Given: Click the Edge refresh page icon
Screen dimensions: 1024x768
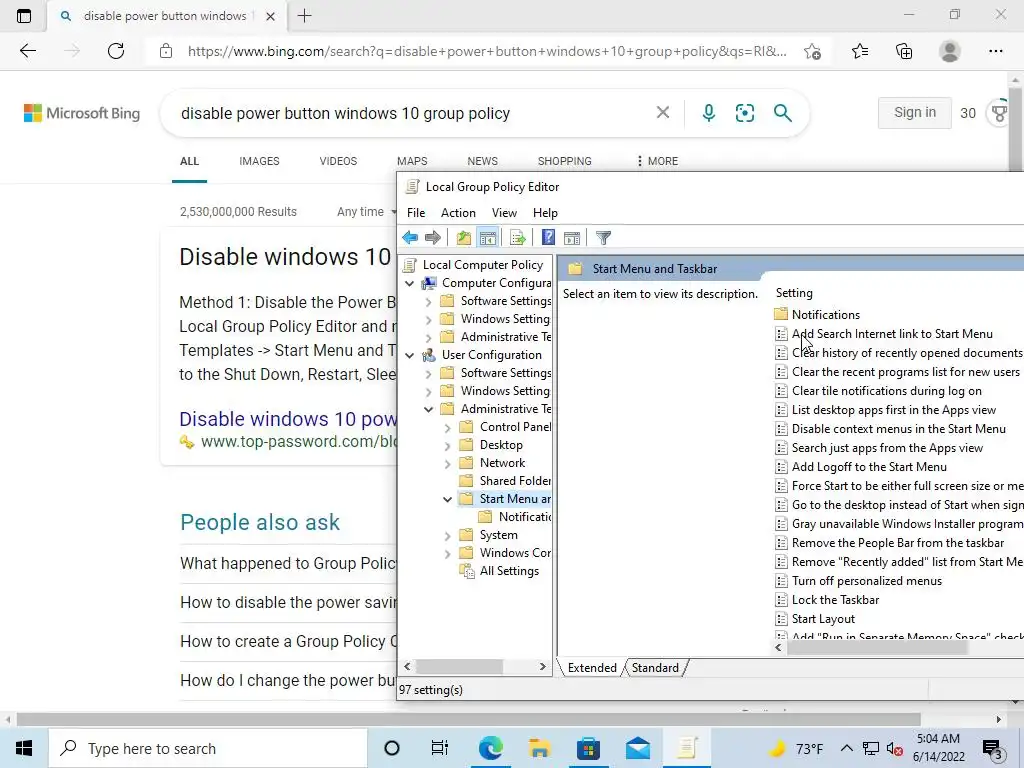Looking at the screenshot, I should 116,51.
